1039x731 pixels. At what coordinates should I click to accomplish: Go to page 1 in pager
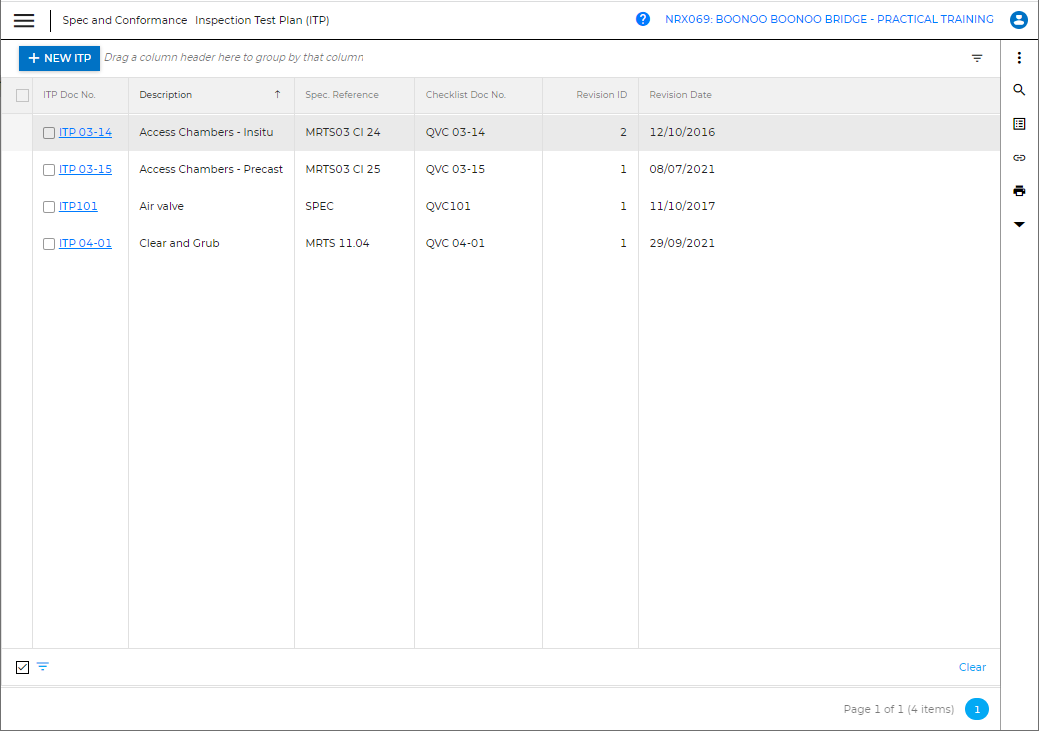tap(976, 709)
